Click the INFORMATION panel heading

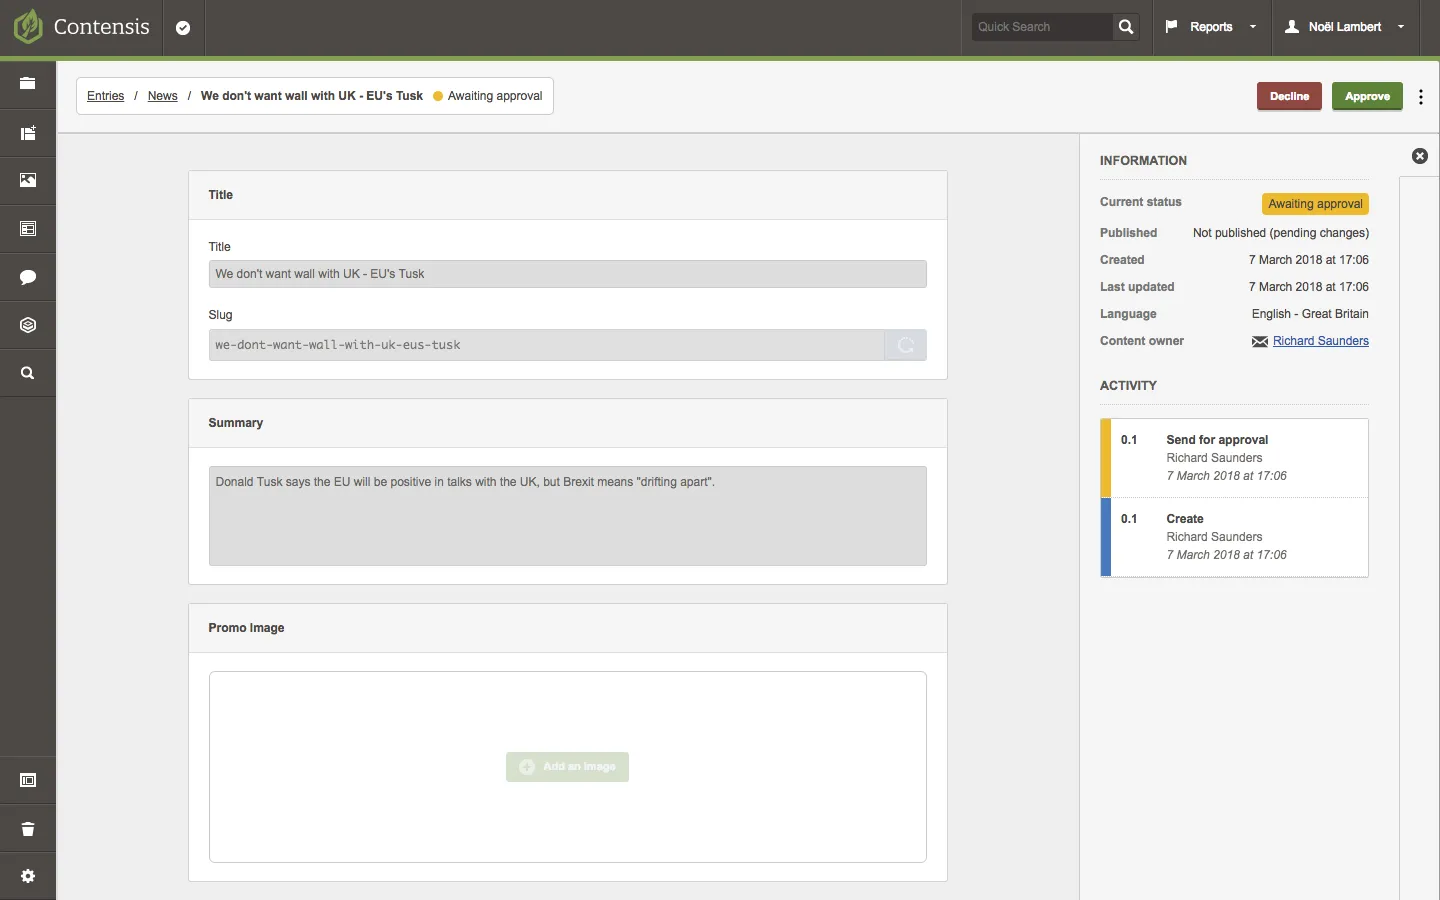(1143, 160)
